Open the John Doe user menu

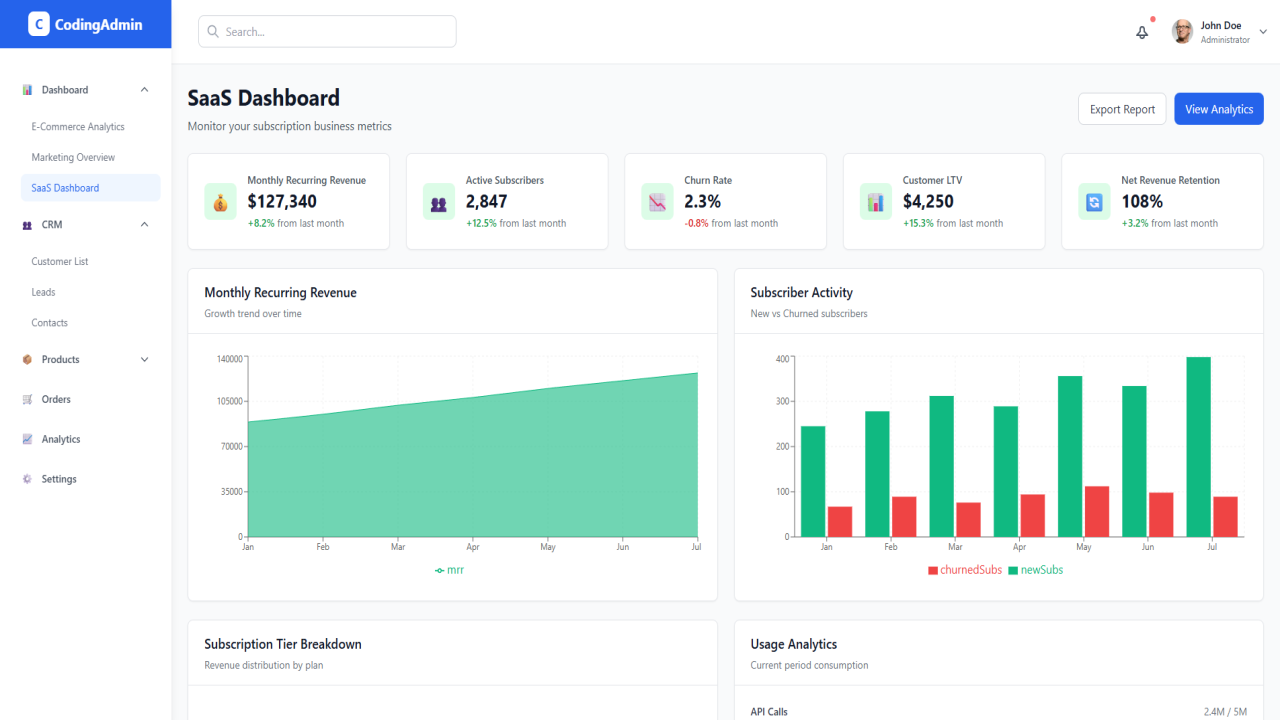(x=1219, y=32)
